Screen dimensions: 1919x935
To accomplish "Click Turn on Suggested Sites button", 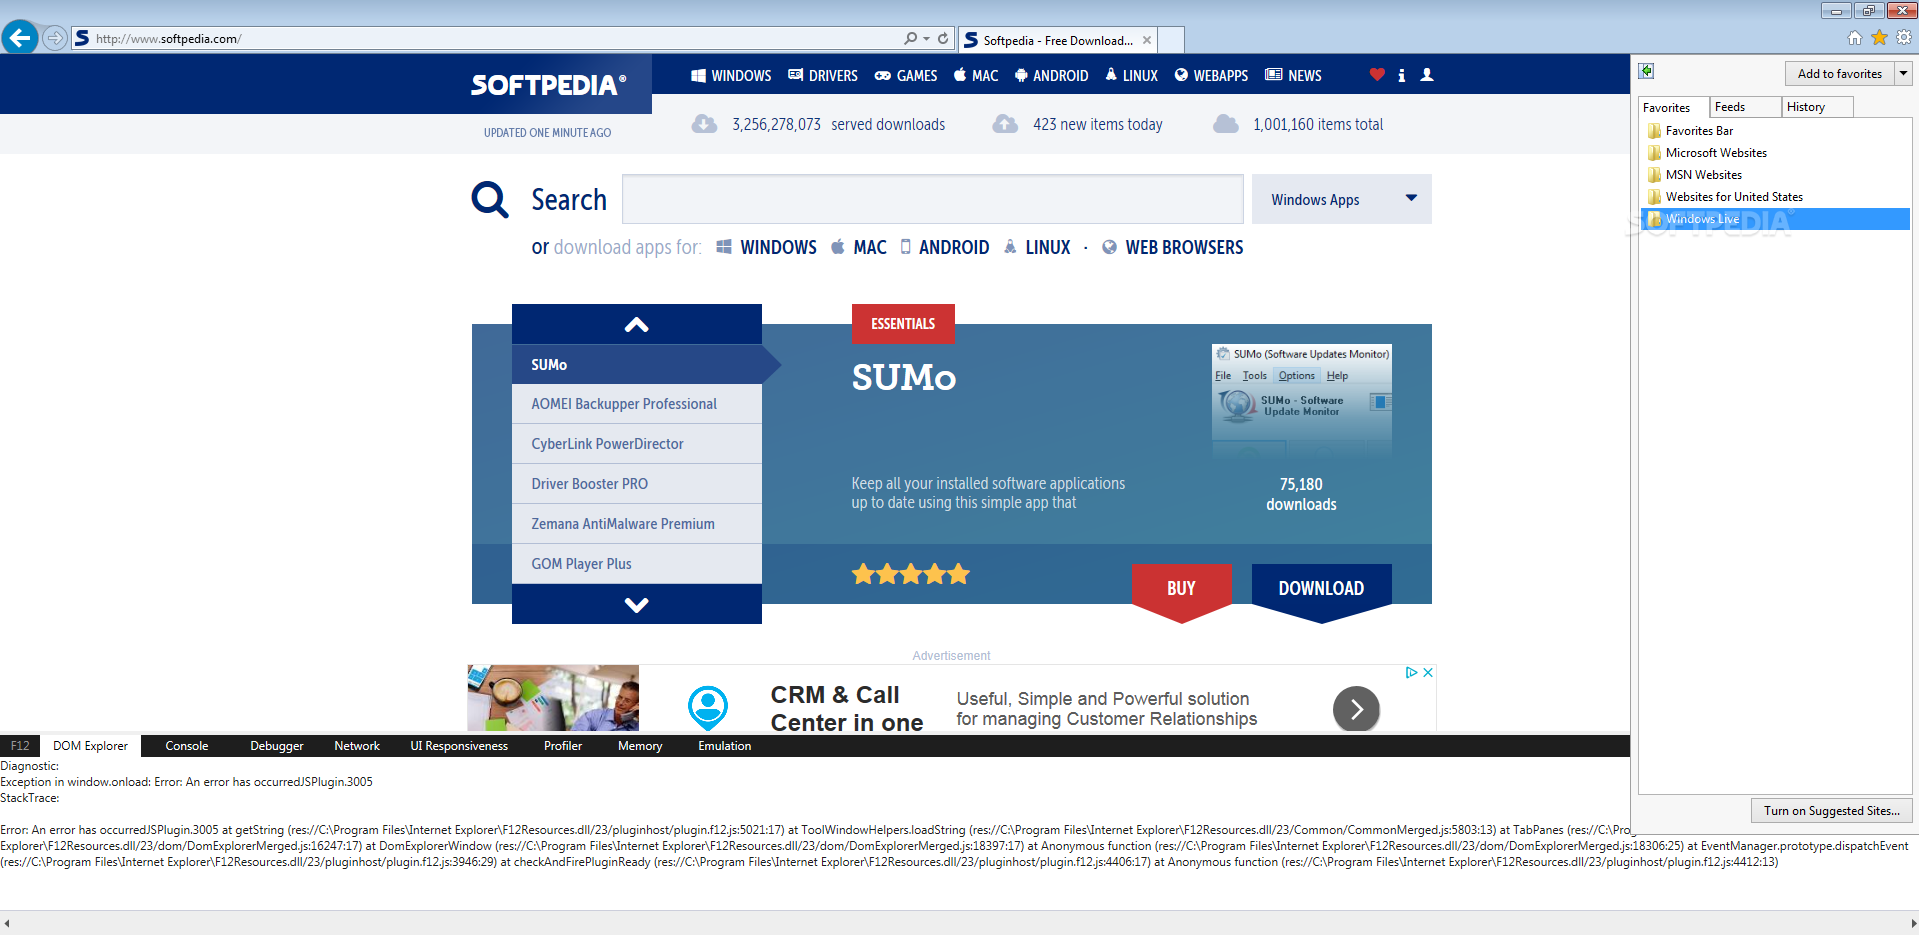I will point(1832,811).
